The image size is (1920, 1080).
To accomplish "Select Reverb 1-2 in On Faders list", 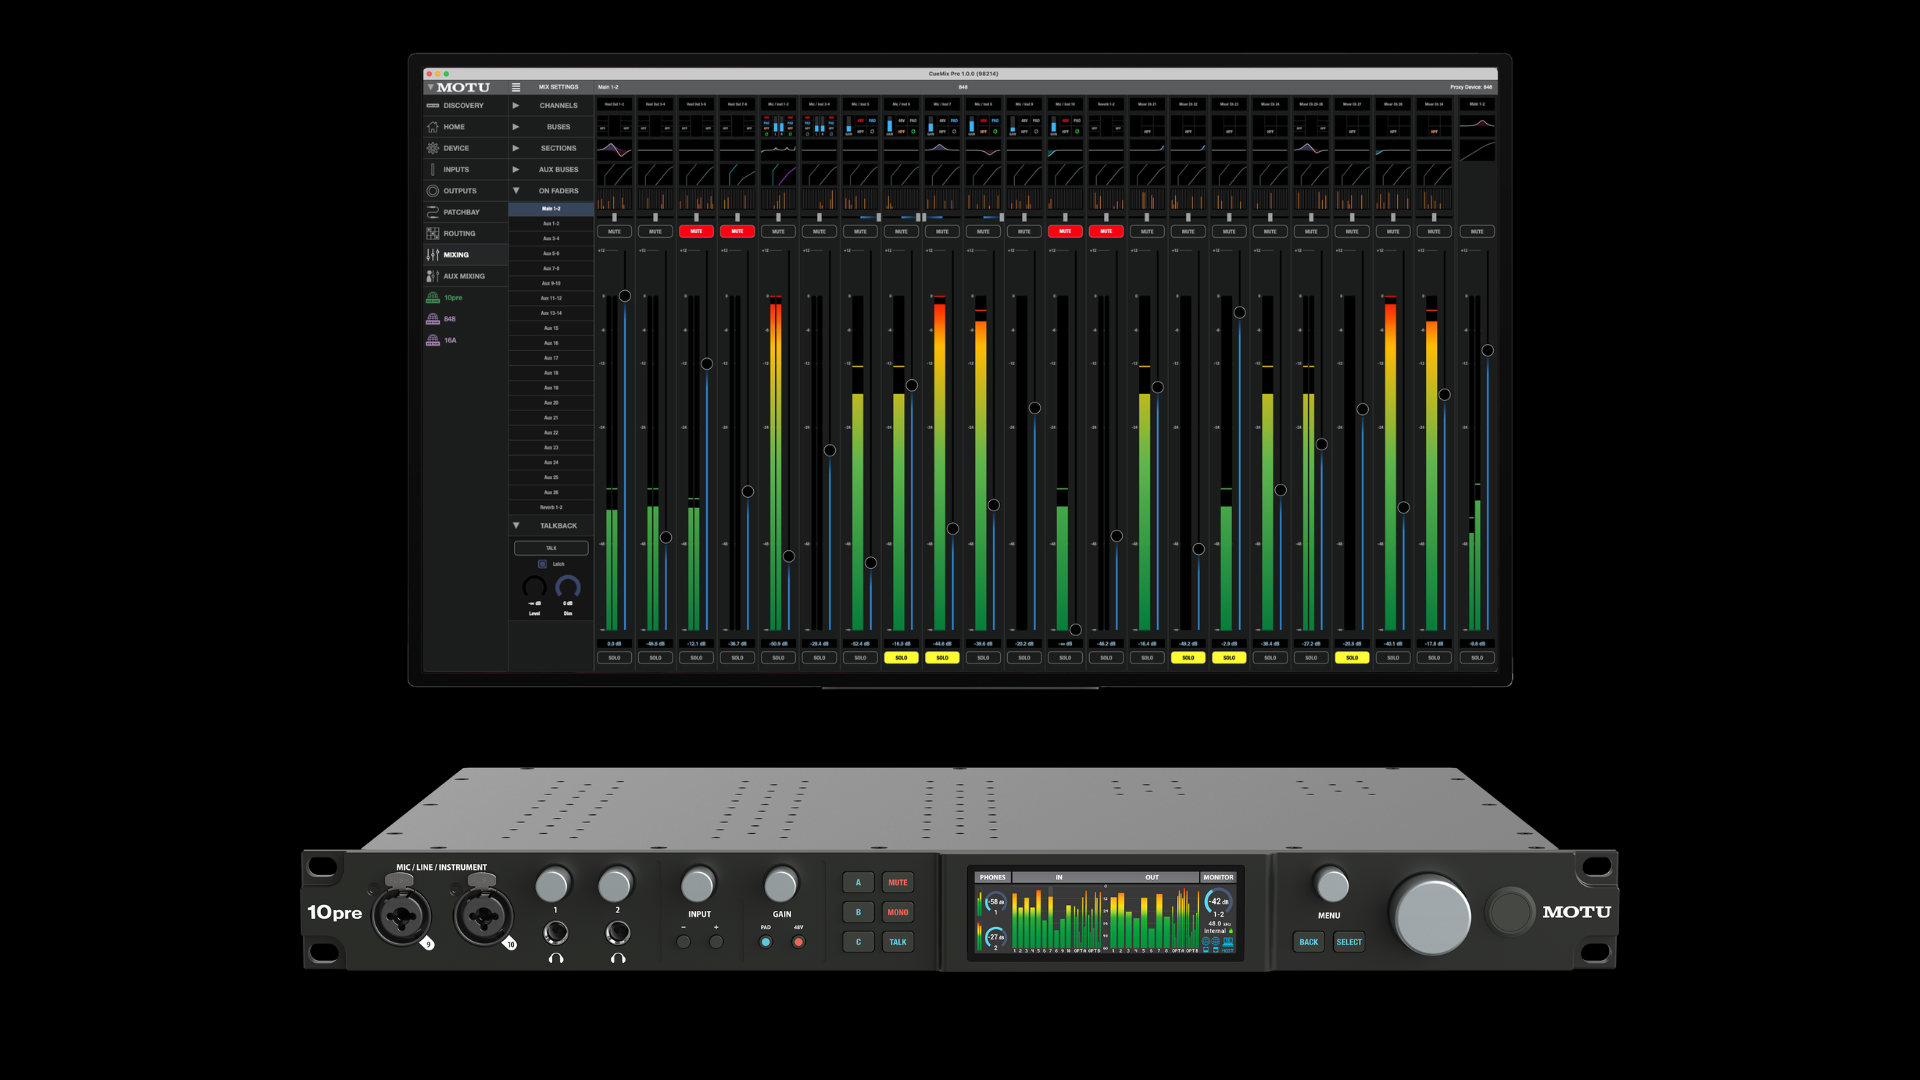I will [x=551, y=507].
